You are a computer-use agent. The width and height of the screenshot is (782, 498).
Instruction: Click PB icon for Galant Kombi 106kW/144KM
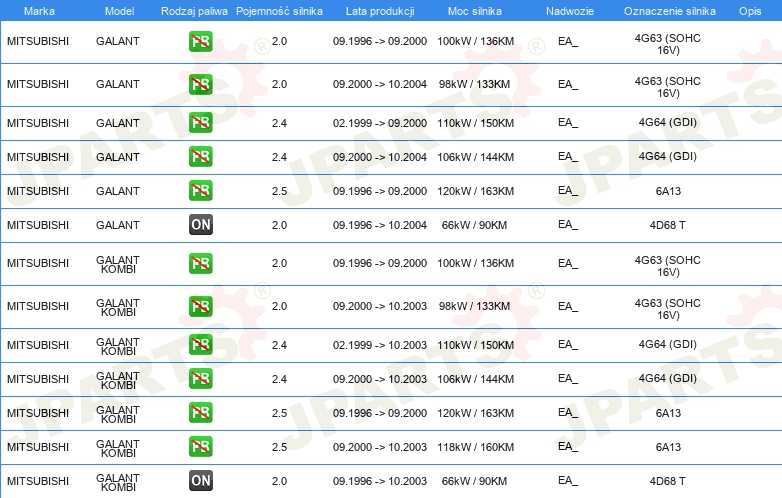pyautogui.click(x=200, y=379)
